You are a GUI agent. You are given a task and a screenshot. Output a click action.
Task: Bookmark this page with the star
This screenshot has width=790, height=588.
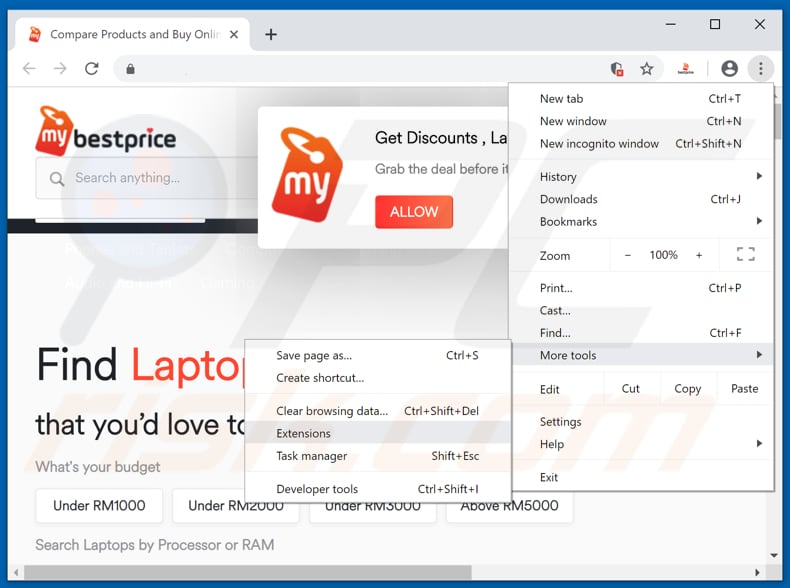coord(647,69)
